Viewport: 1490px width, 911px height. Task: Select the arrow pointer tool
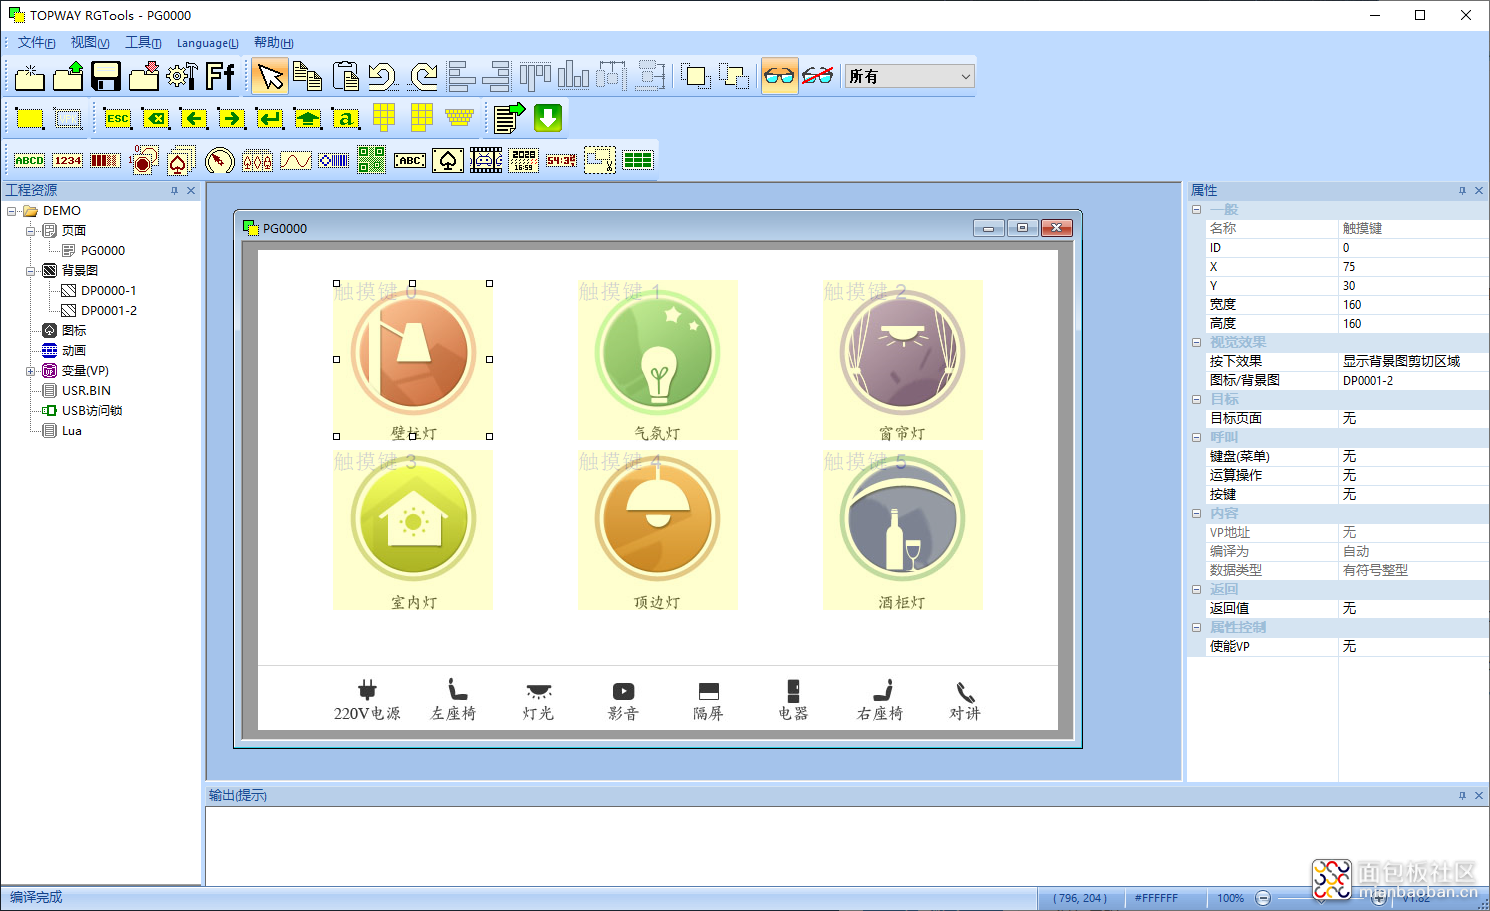click(x=270, y=76)
